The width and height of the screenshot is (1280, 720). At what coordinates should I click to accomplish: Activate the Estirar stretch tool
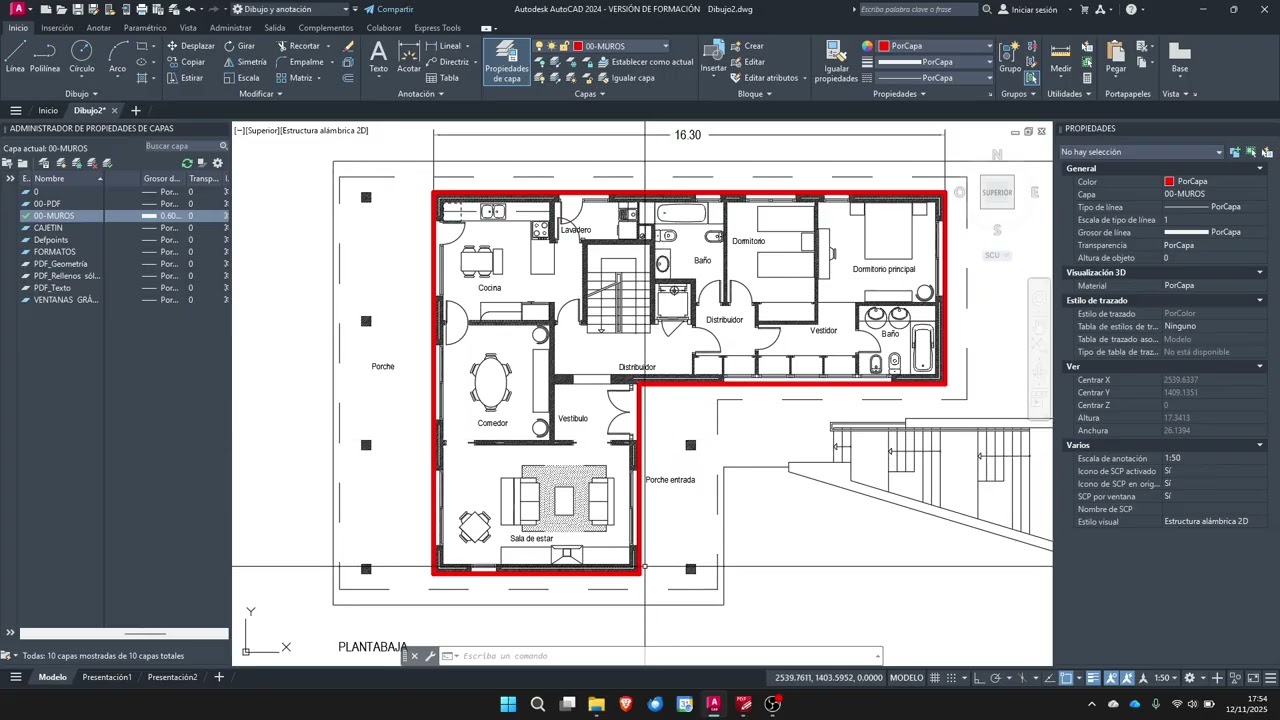(185, 78)
